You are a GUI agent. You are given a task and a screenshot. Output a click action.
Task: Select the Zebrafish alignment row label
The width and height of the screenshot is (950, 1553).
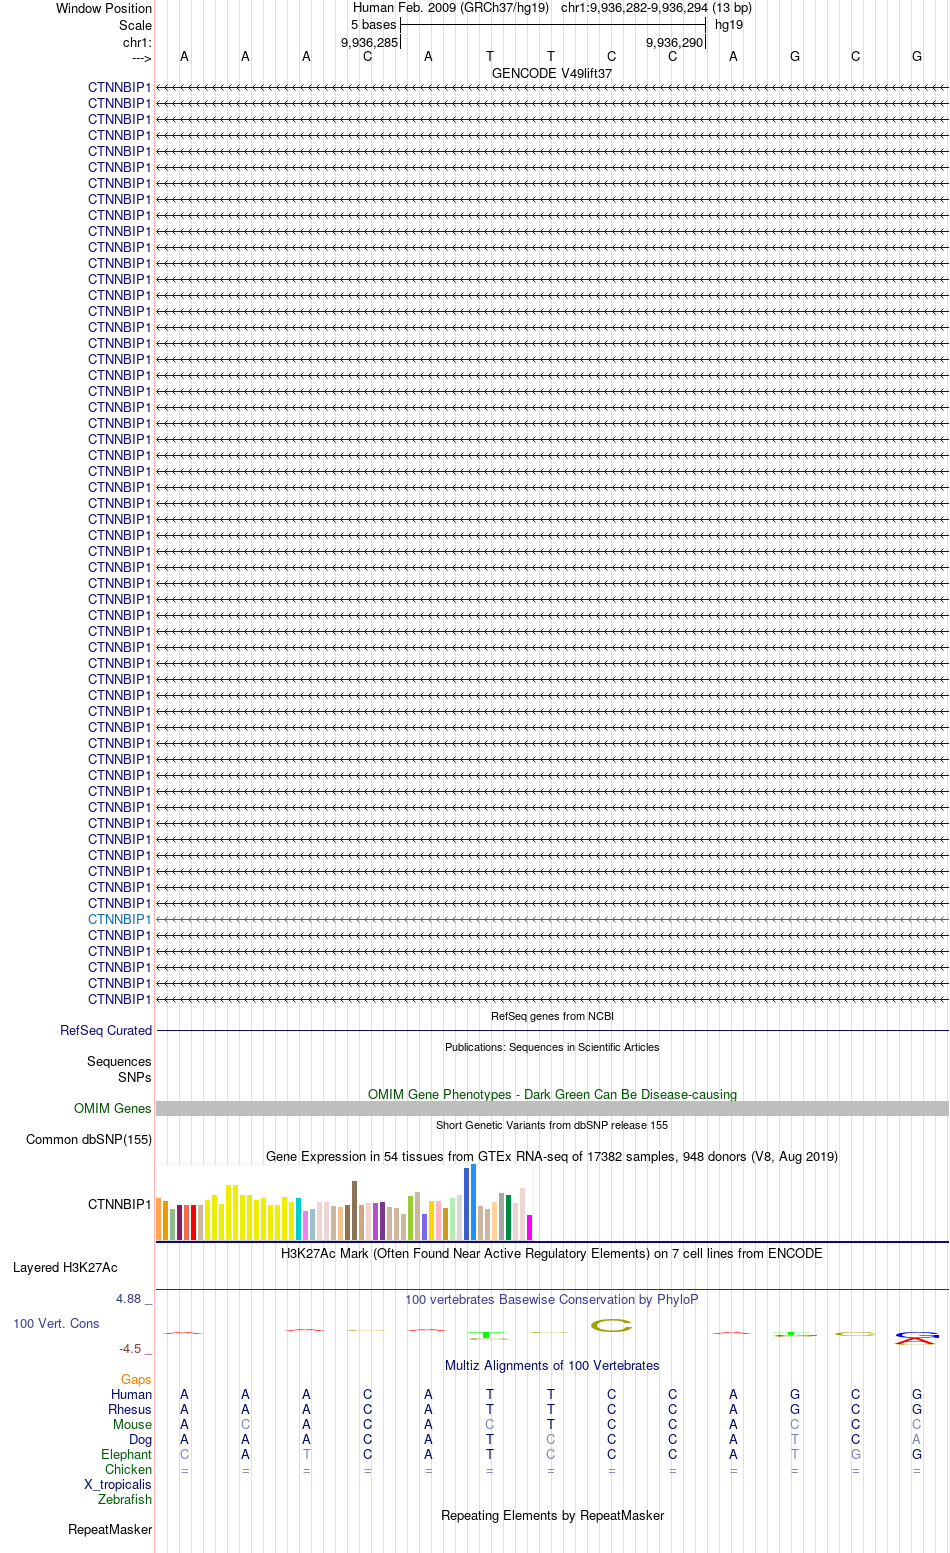pos(125,1499)
